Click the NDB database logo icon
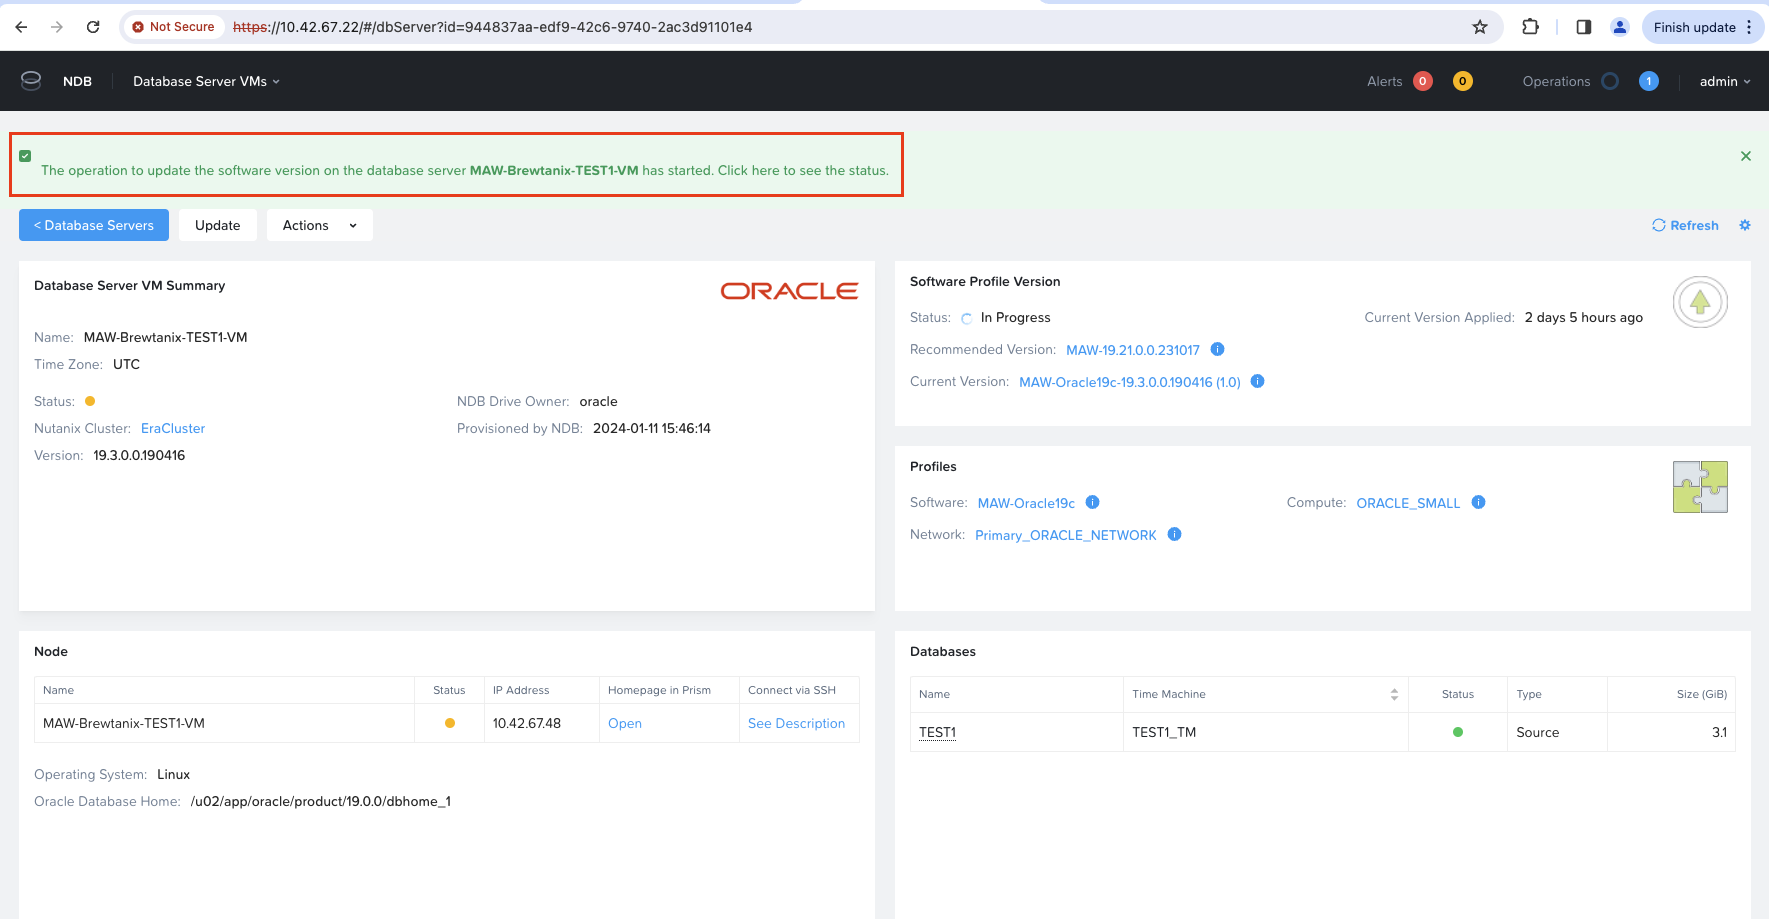Viewport: 1769px width, 919px height. [x=31, y=81]
